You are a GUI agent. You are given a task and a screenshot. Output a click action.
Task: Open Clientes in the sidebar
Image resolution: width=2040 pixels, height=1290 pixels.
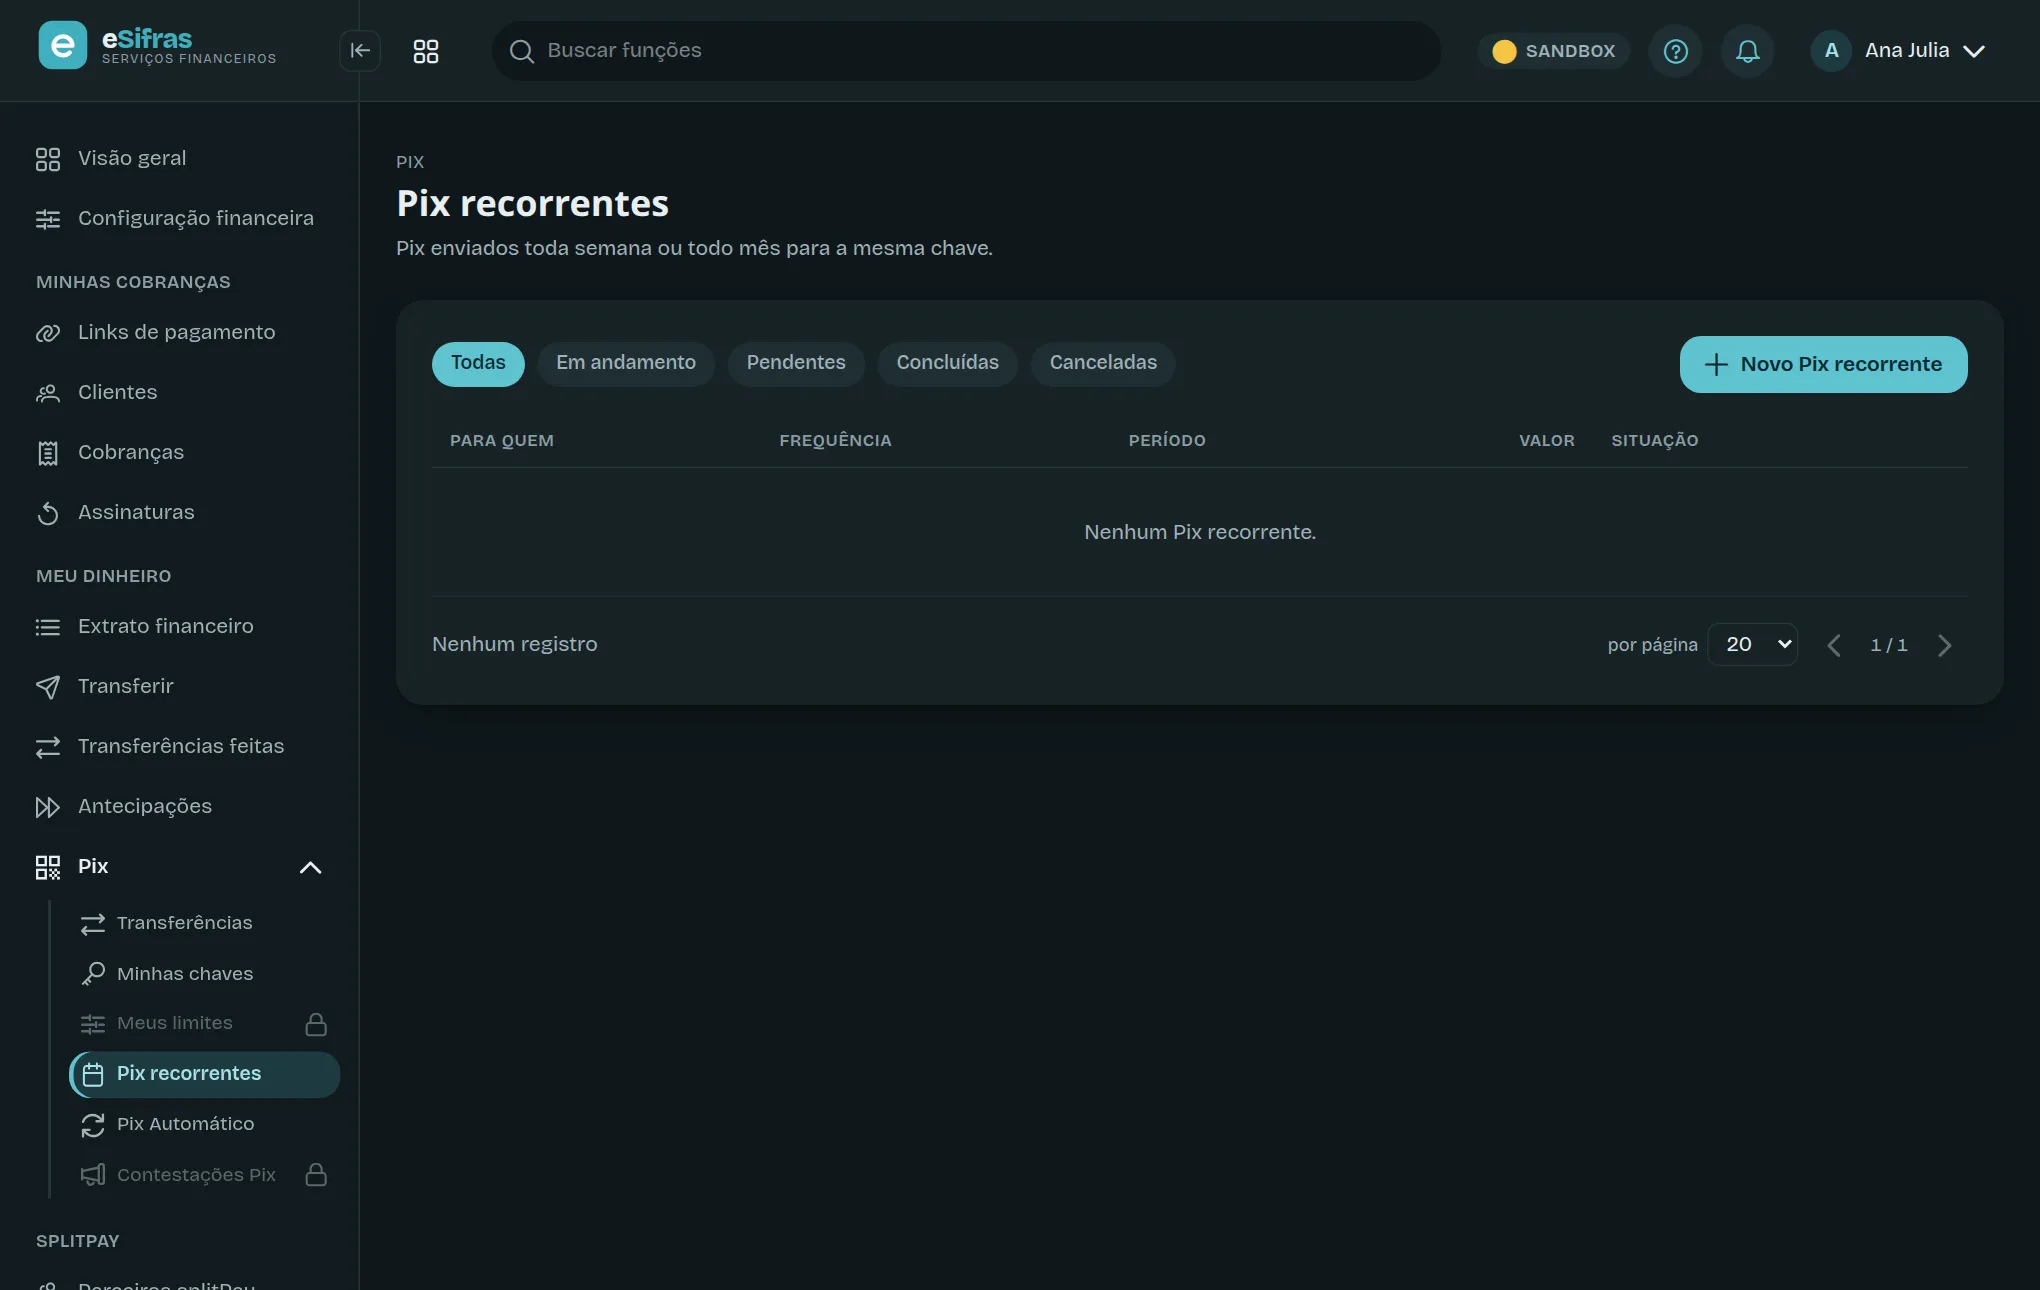tap(180, 392)
